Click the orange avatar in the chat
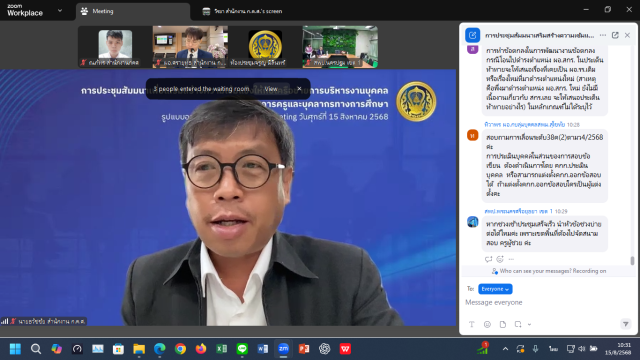640x360 pixels. pyautogui.click(x=473, y=135)
